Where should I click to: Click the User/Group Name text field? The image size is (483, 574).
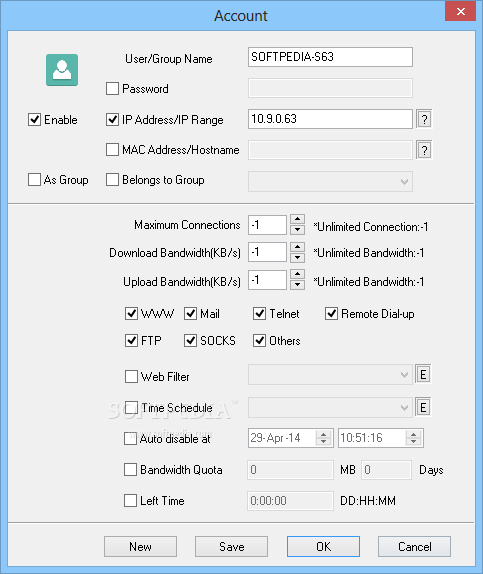coord(330,57)
